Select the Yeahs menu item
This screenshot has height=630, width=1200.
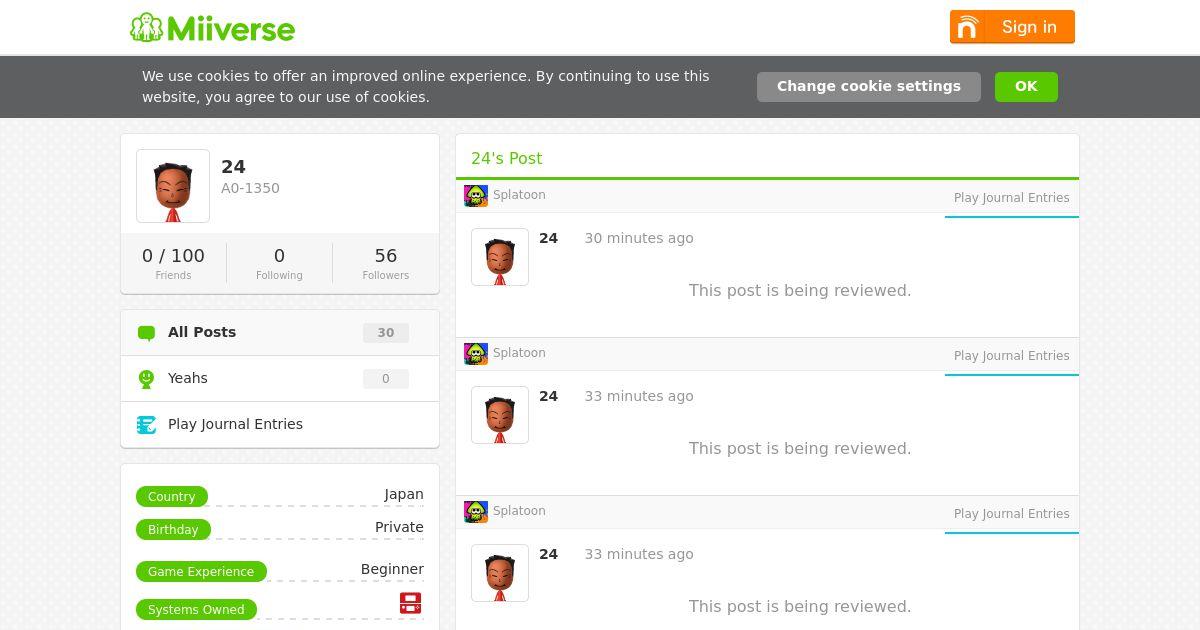point(280,379)
